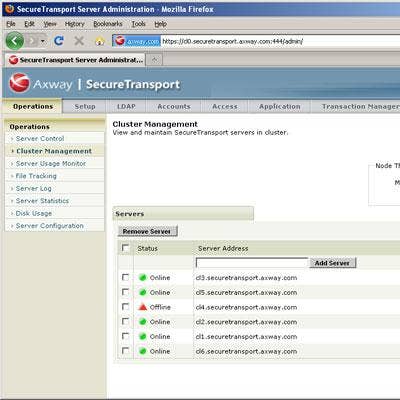Open the Help menu
400x400 pixels.
pos(160,24)
